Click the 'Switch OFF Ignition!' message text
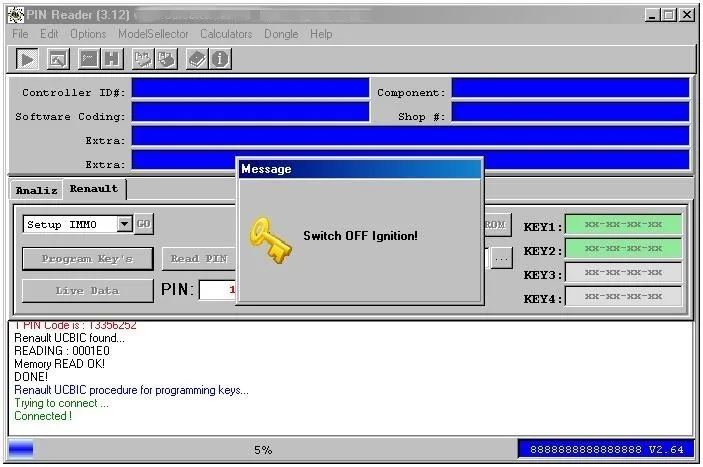703x467 pixels. (x=360, y=236)
